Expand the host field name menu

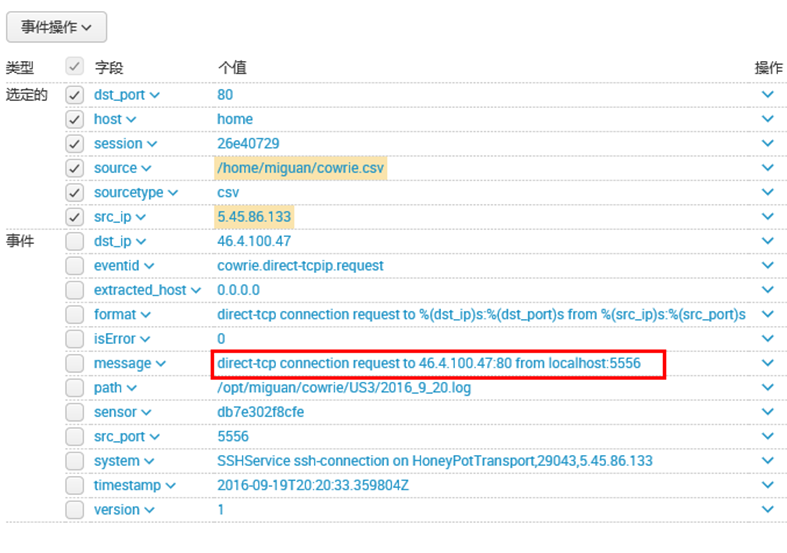point(115,119)
